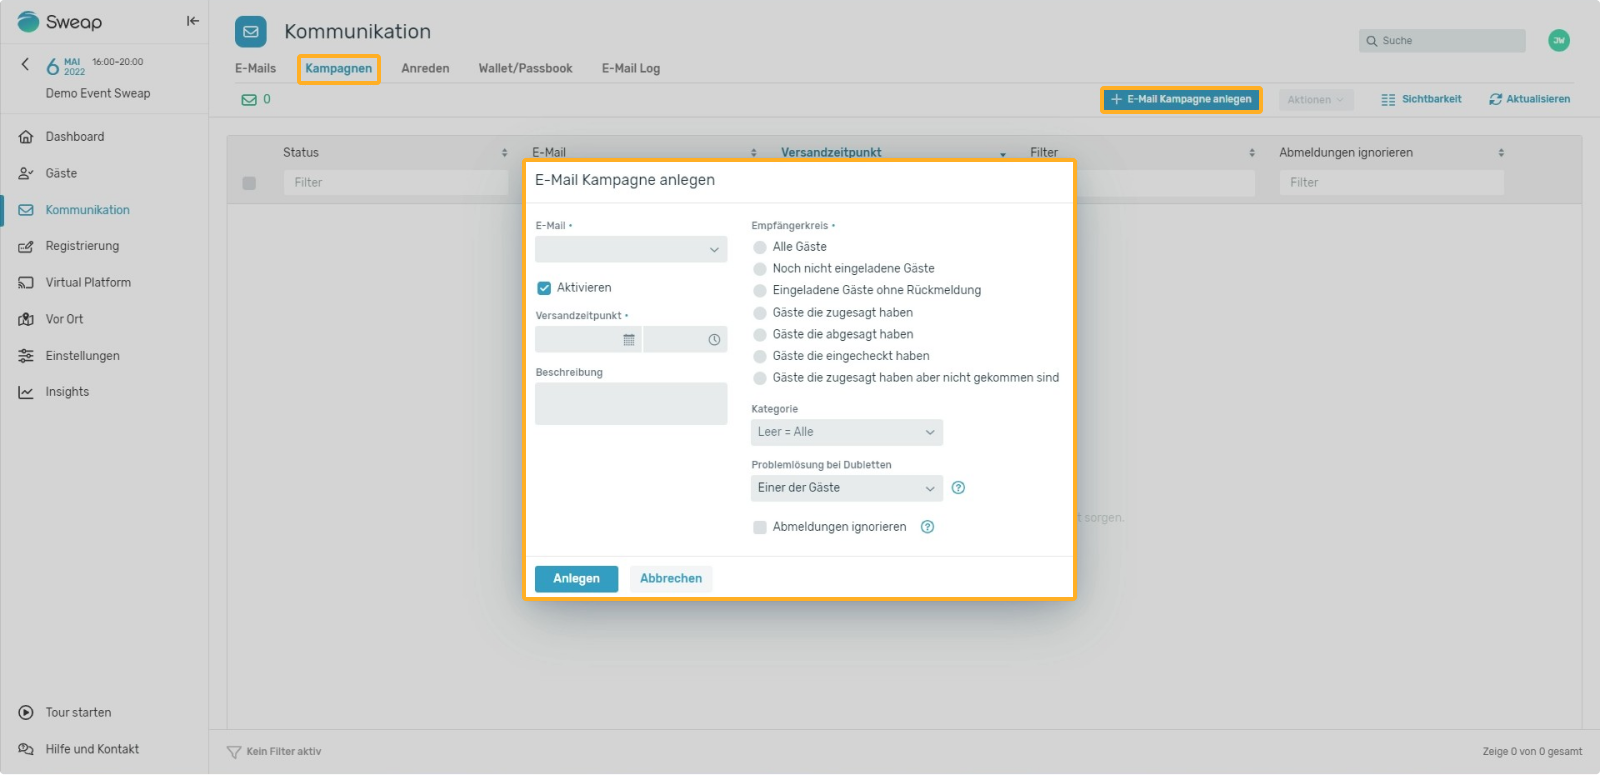The width and height of the screenshot is (1600, 775).
Task: Click E-Mail Kampagne anlegen button
Action: click(x=1181, y=100)
